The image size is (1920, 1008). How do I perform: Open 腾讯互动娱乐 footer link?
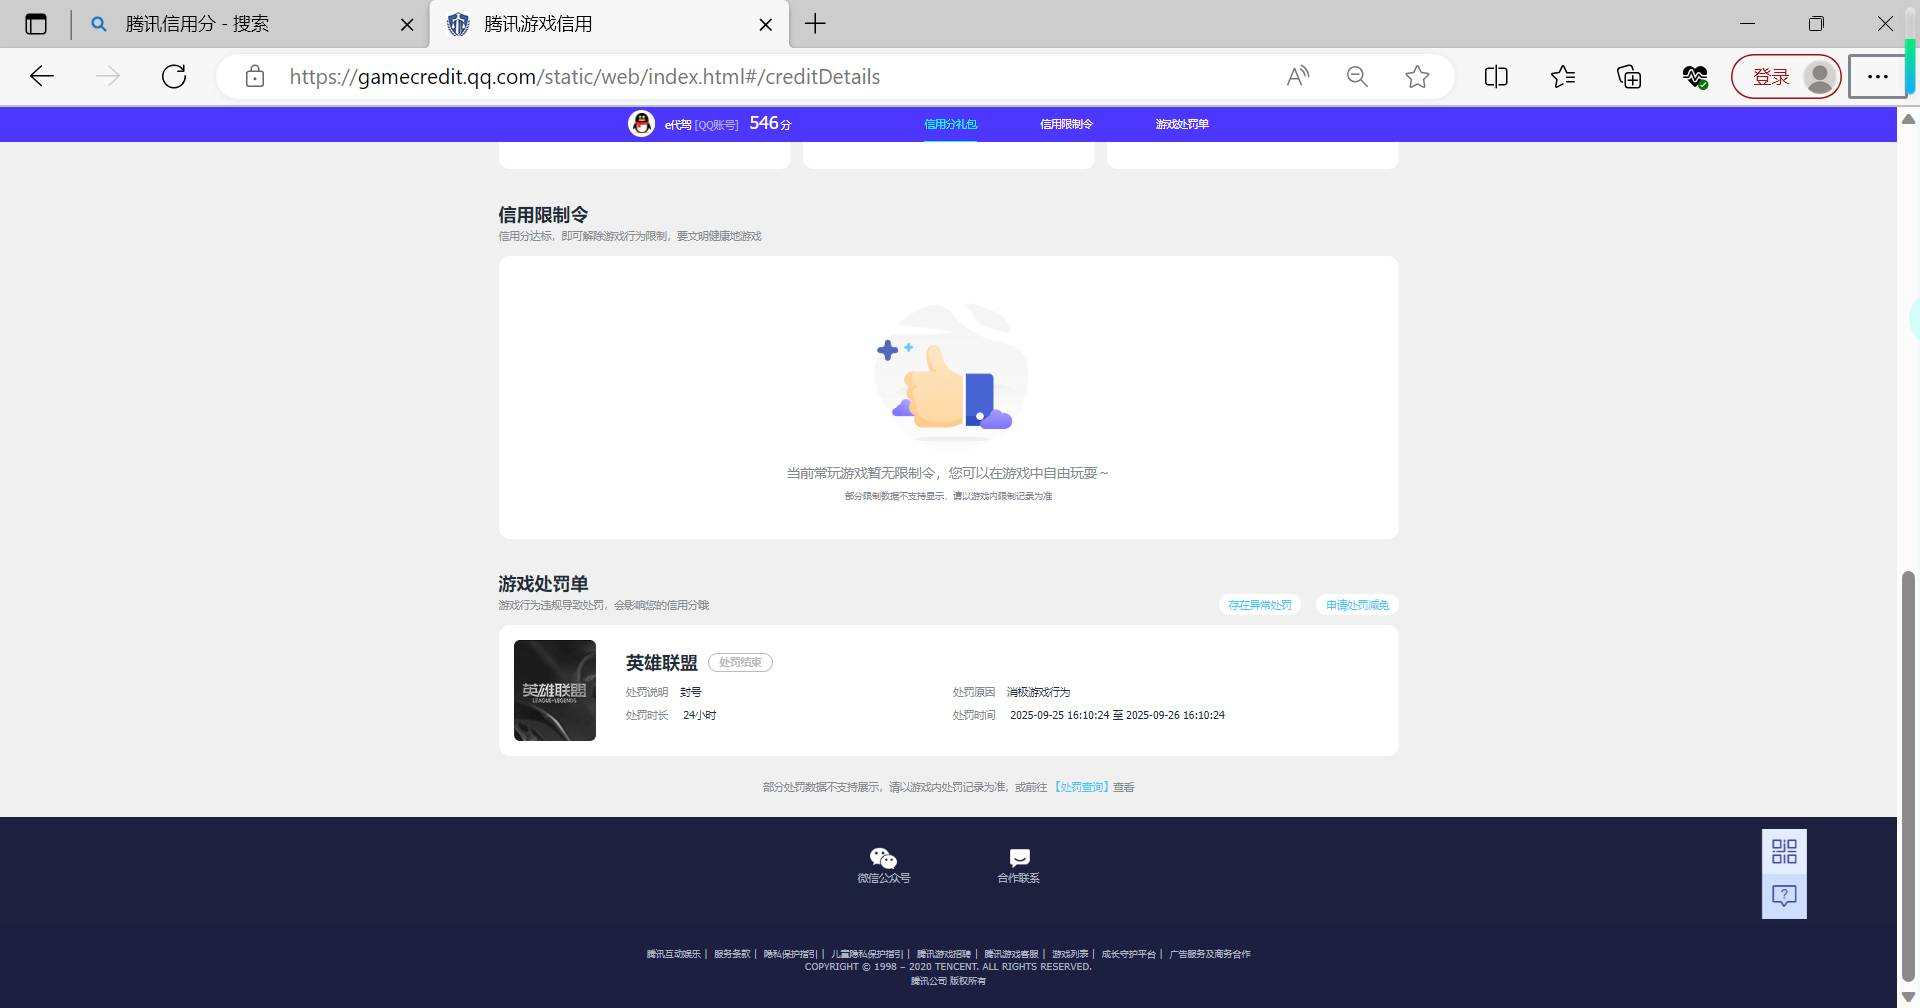click(x=673, y=954)
